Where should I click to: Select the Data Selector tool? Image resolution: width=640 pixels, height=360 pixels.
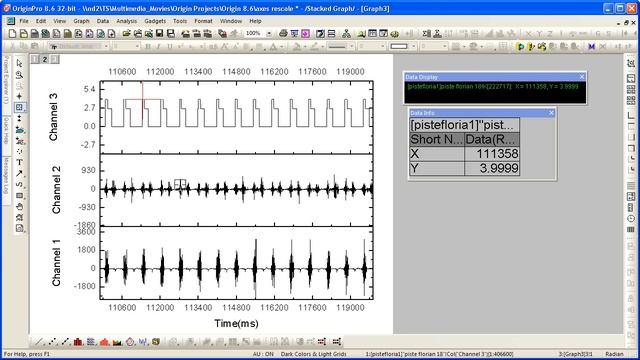[19, 118]
